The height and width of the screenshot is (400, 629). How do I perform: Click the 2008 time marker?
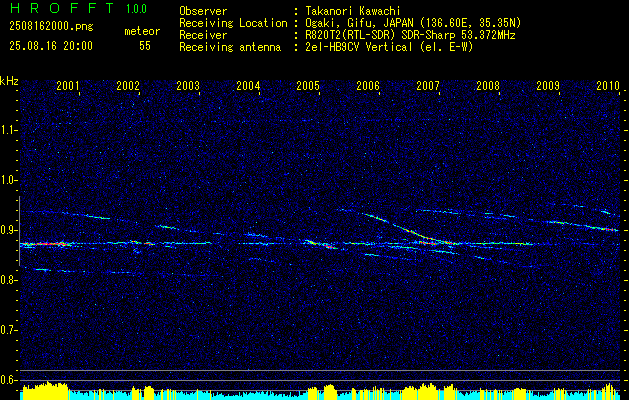[488, 85]
